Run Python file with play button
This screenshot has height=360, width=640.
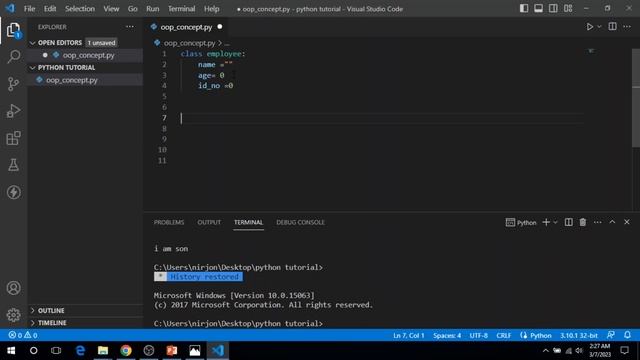pos(589,27)
